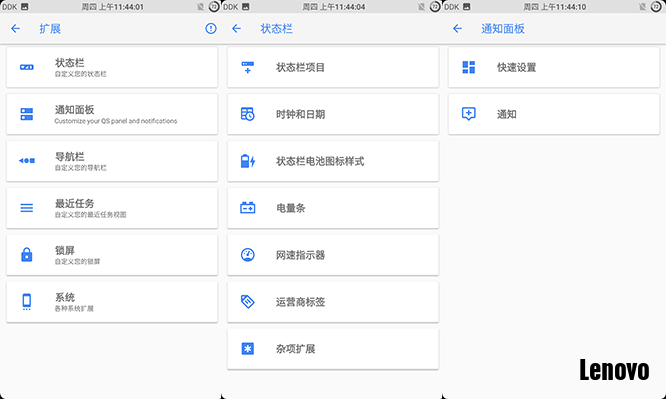Image resolution: width=666 pixels, height=399 pixels.
Task: Tap image notification icon beside first DDK
Action: coord(25,7)
